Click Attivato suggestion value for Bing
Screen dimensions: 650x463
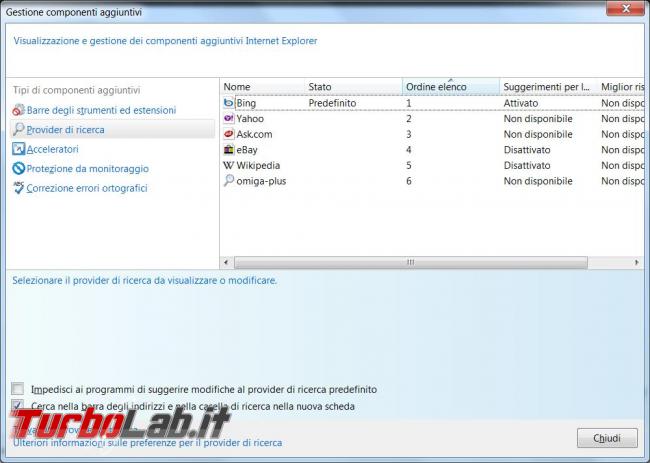(521, 103)
